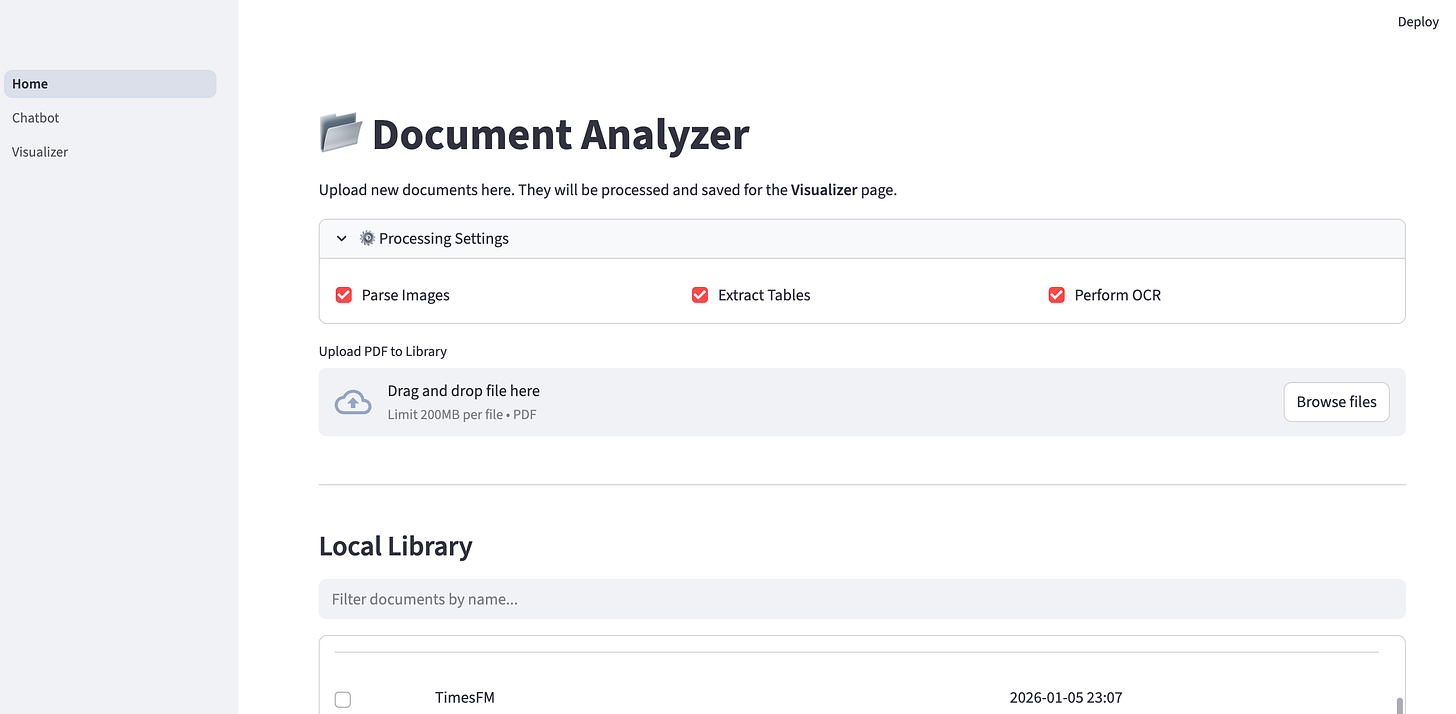Viewport: 1456px width, 714px height.
Task: Select the TimesFM document checkbox
Action: pyautogui.click(x=343, y=699)
